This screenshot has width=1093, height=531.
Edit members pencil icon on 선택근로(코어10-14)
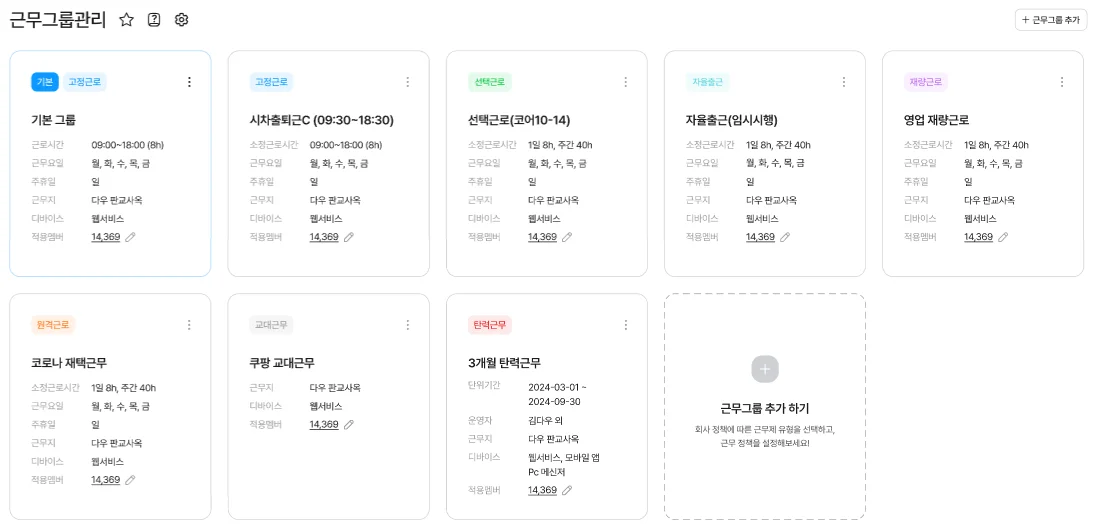point(567,237)
